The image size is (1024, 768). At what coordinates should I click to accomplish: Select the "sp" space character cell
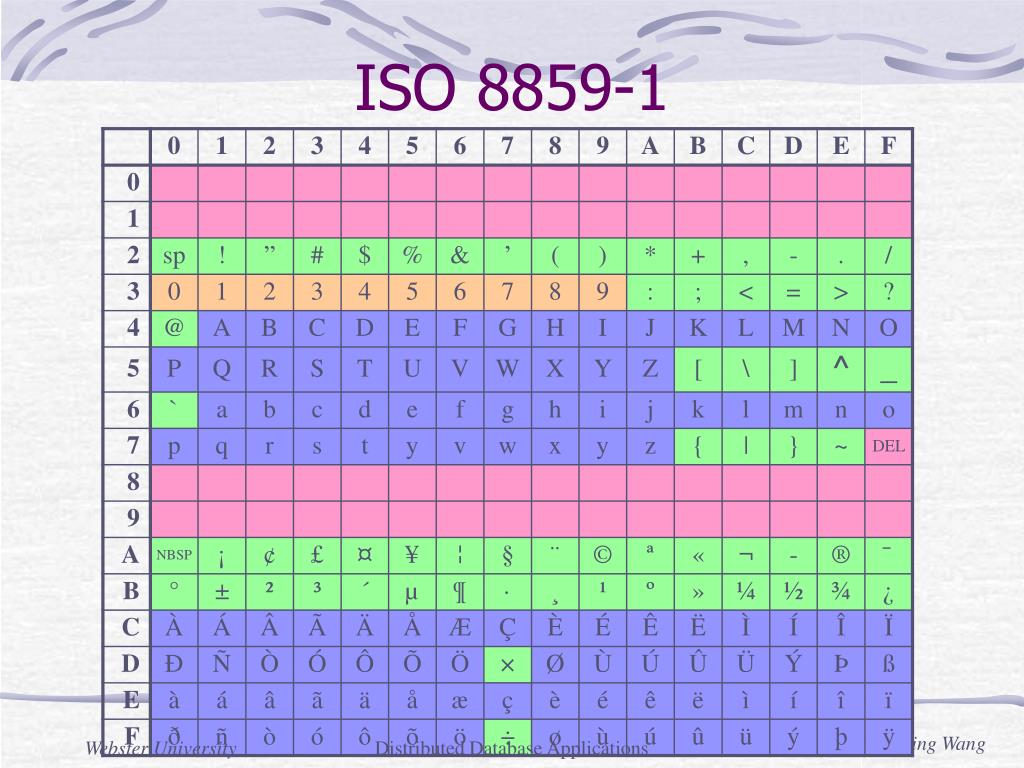pos(174,256)
